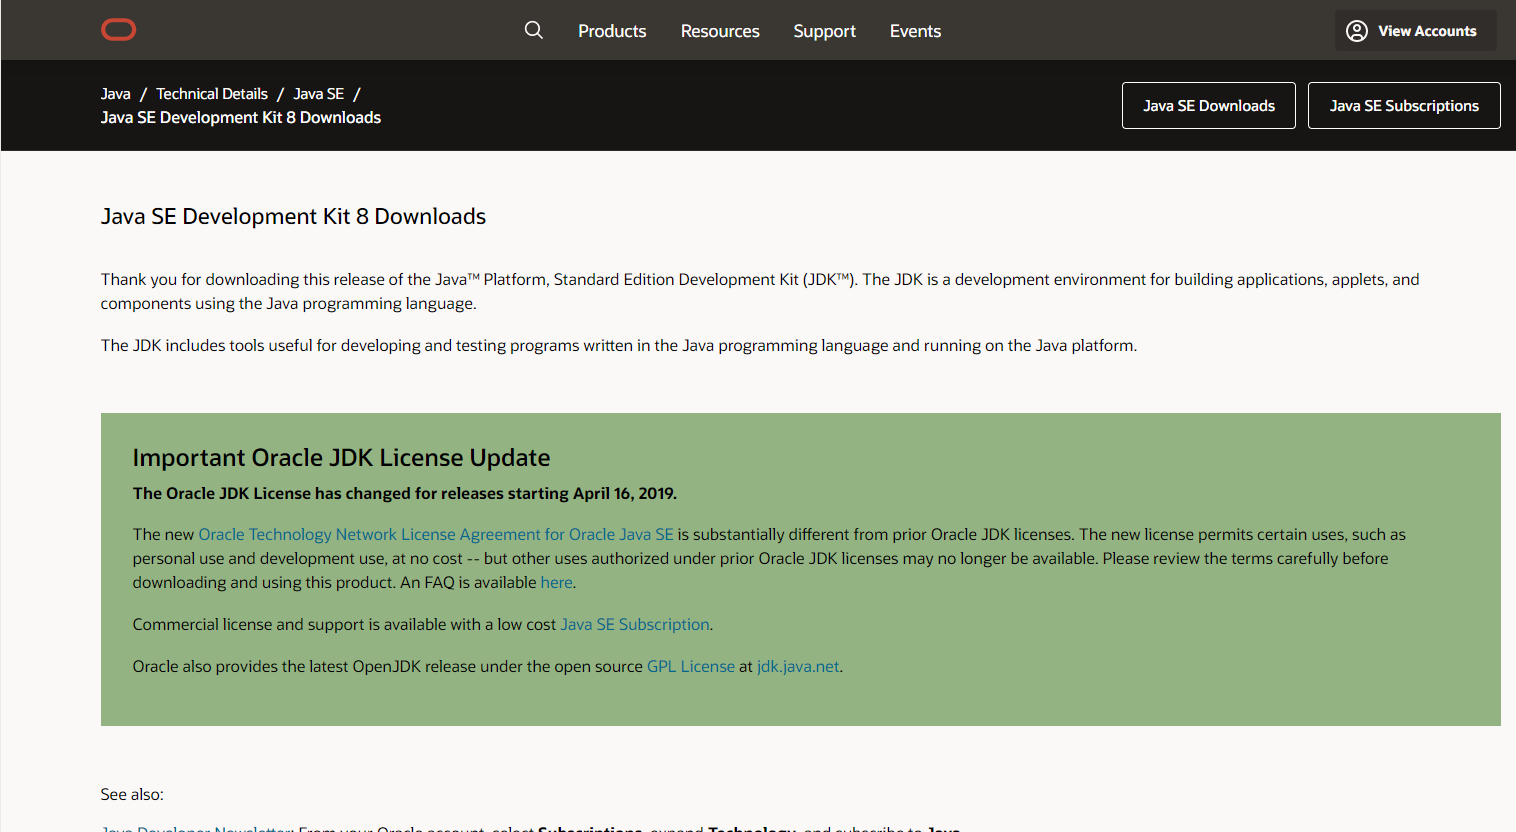The image size is (1516, 832).
Task: Click the Java SE Subscriptions button
Action: (x=1403, y=106)
